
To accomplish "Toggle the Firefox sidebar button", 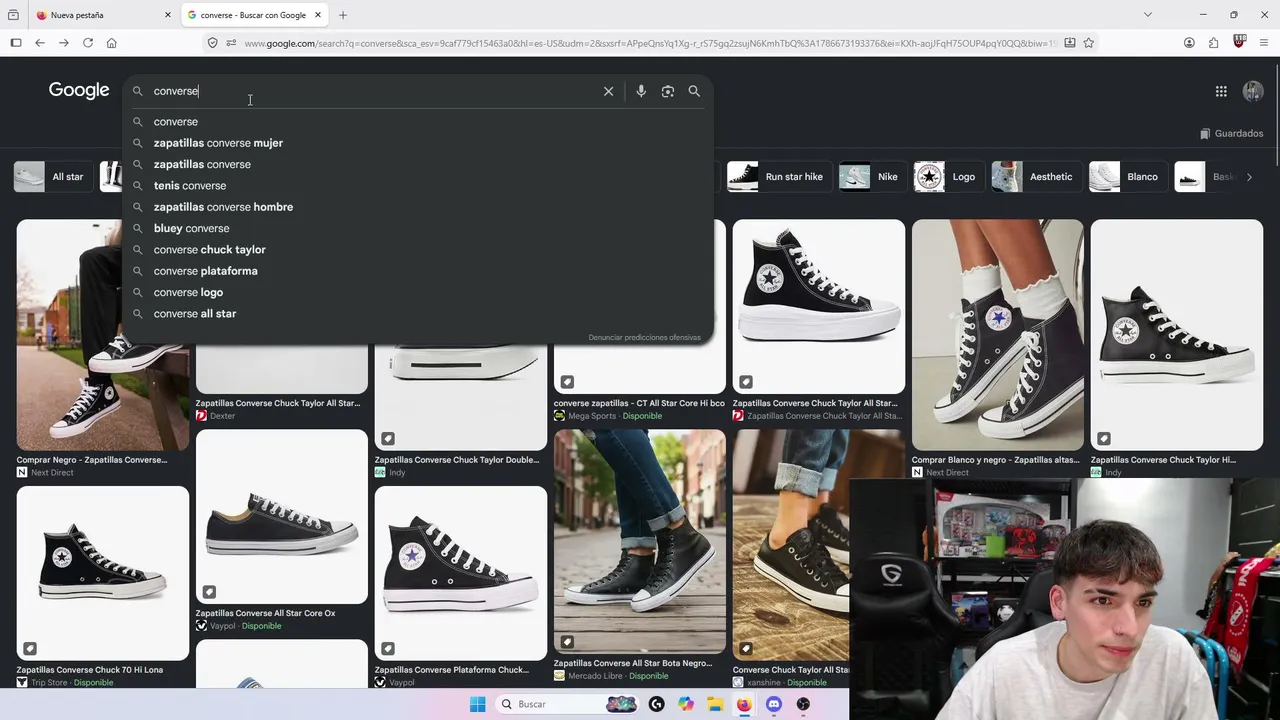I will [16, 43].
